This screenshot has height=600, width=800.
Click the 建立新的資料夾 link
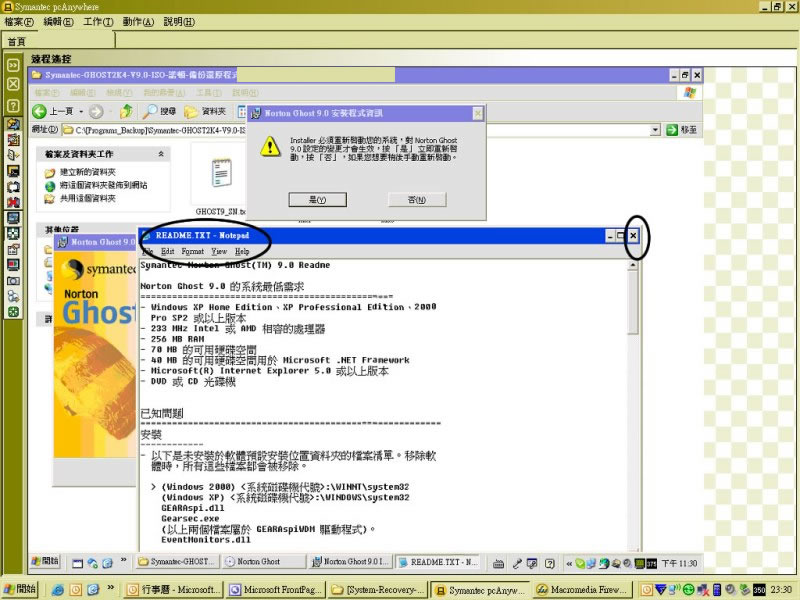click(x=88, y=172)
